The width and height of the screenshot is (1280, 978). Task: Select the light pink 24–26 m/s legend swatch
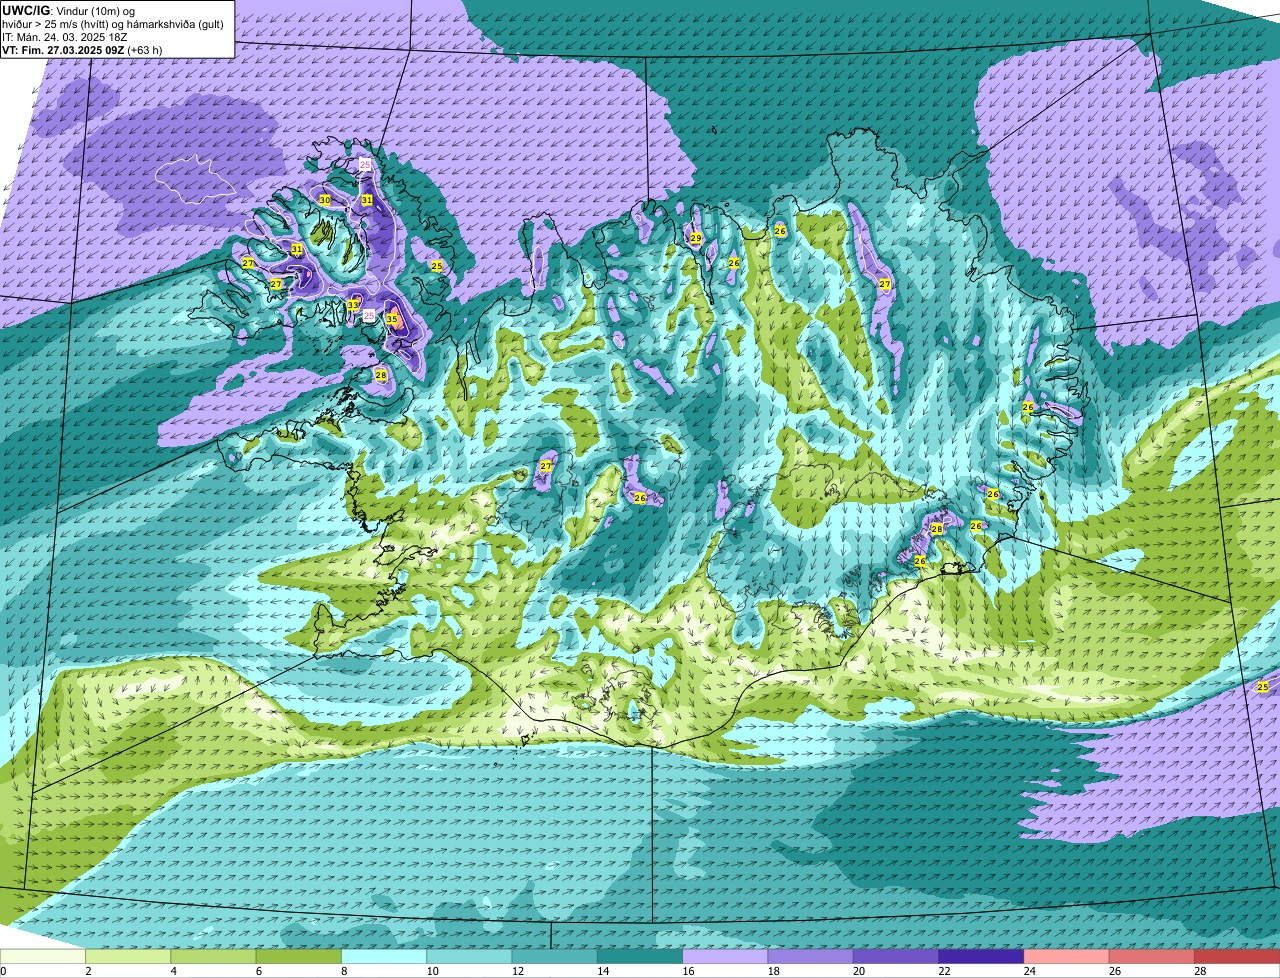click(x=1066, y=957)
